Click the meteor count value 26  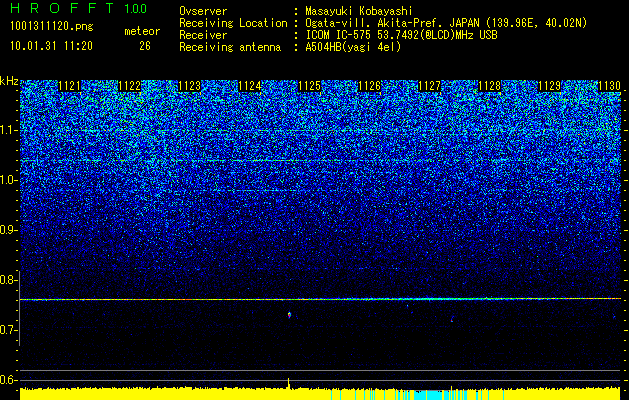(145, 46)
